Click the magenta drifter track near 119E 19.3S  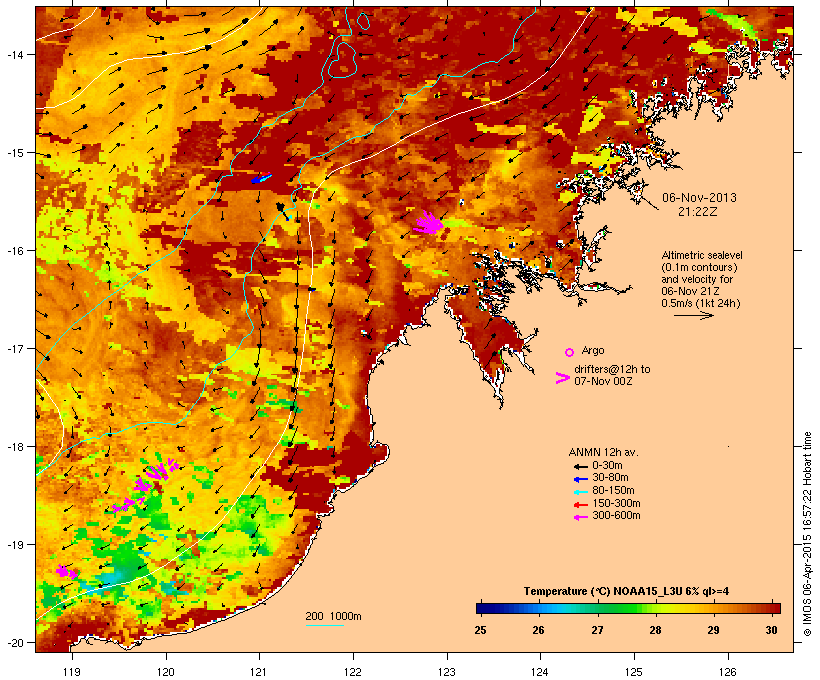[66, 572]
